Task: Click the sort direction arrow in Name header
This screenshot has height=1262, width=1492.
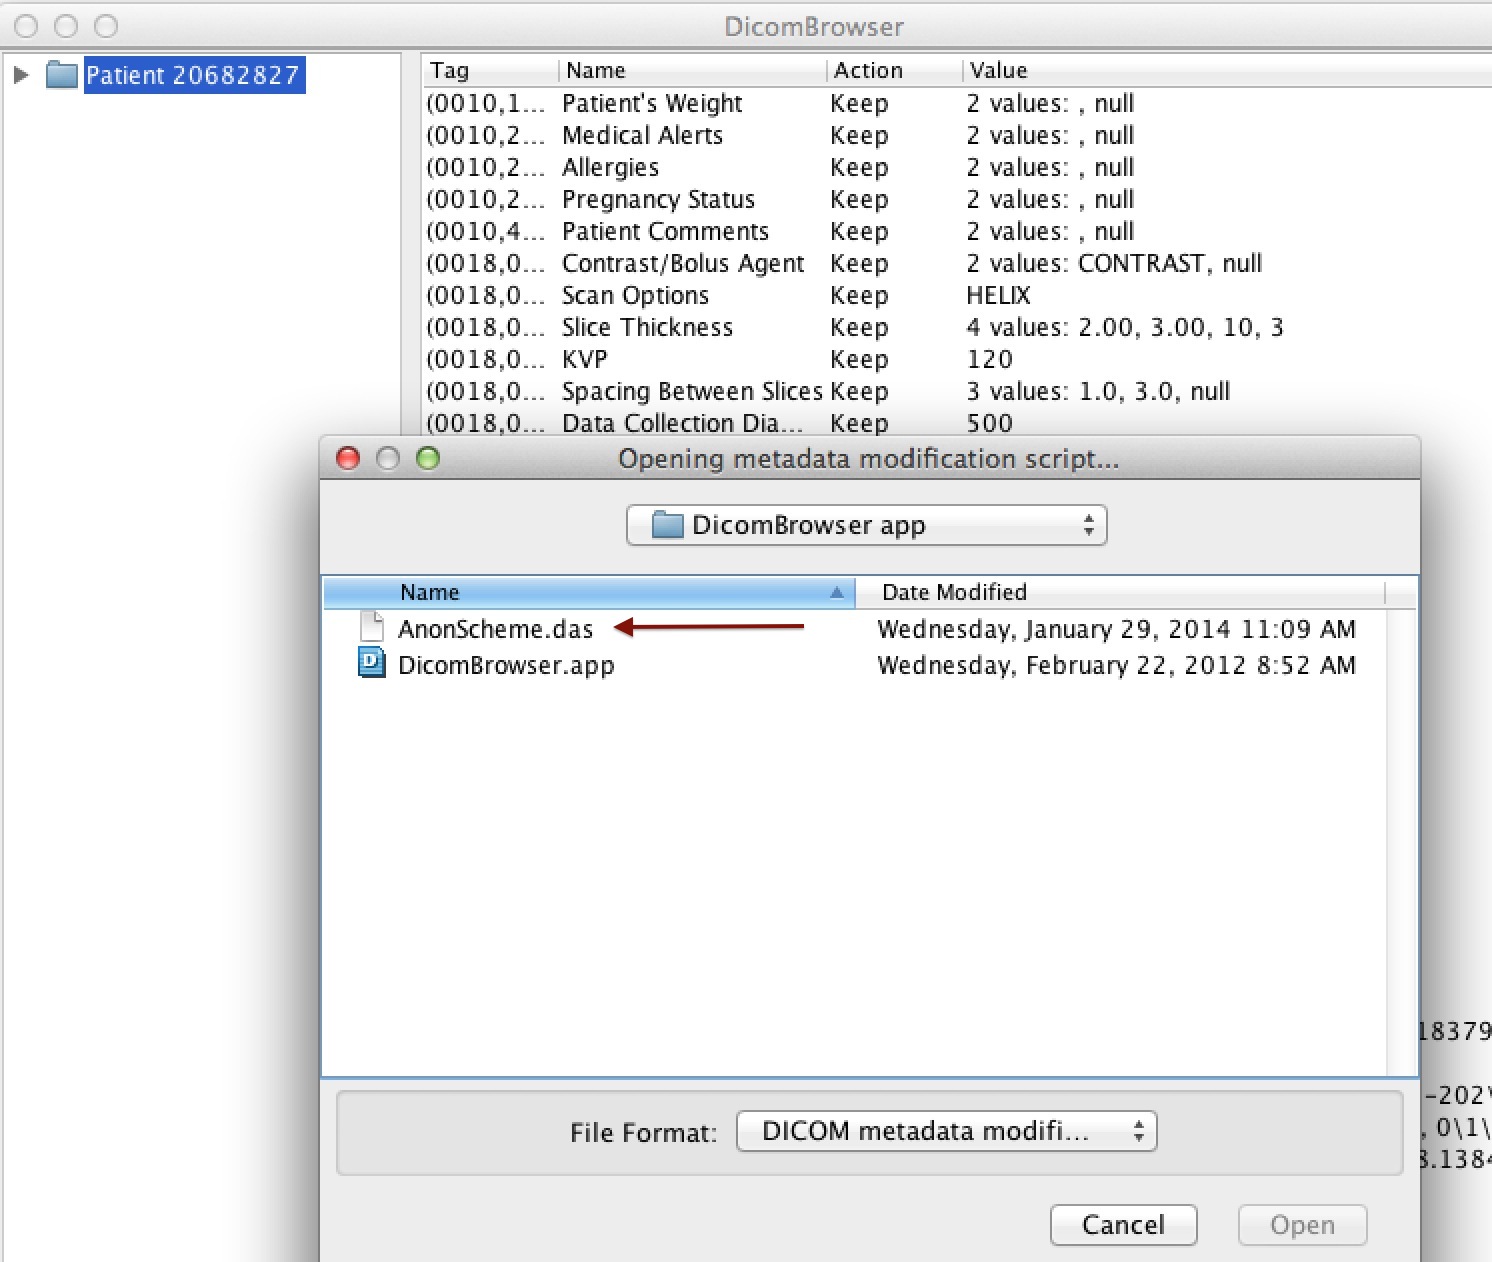Action: click(x=837, y=592)
